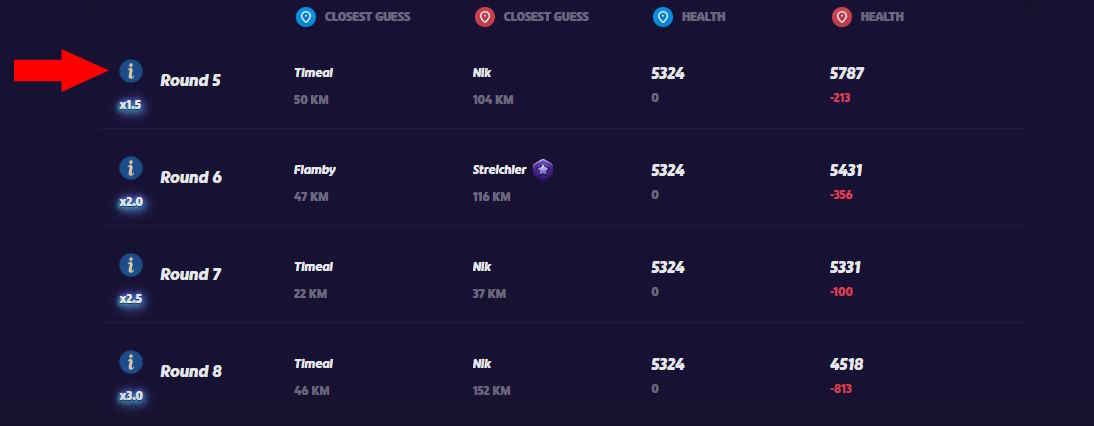Select the Round 5 label
The height and width of the screenshot is (426, 1094).
[x=190, y=81]
